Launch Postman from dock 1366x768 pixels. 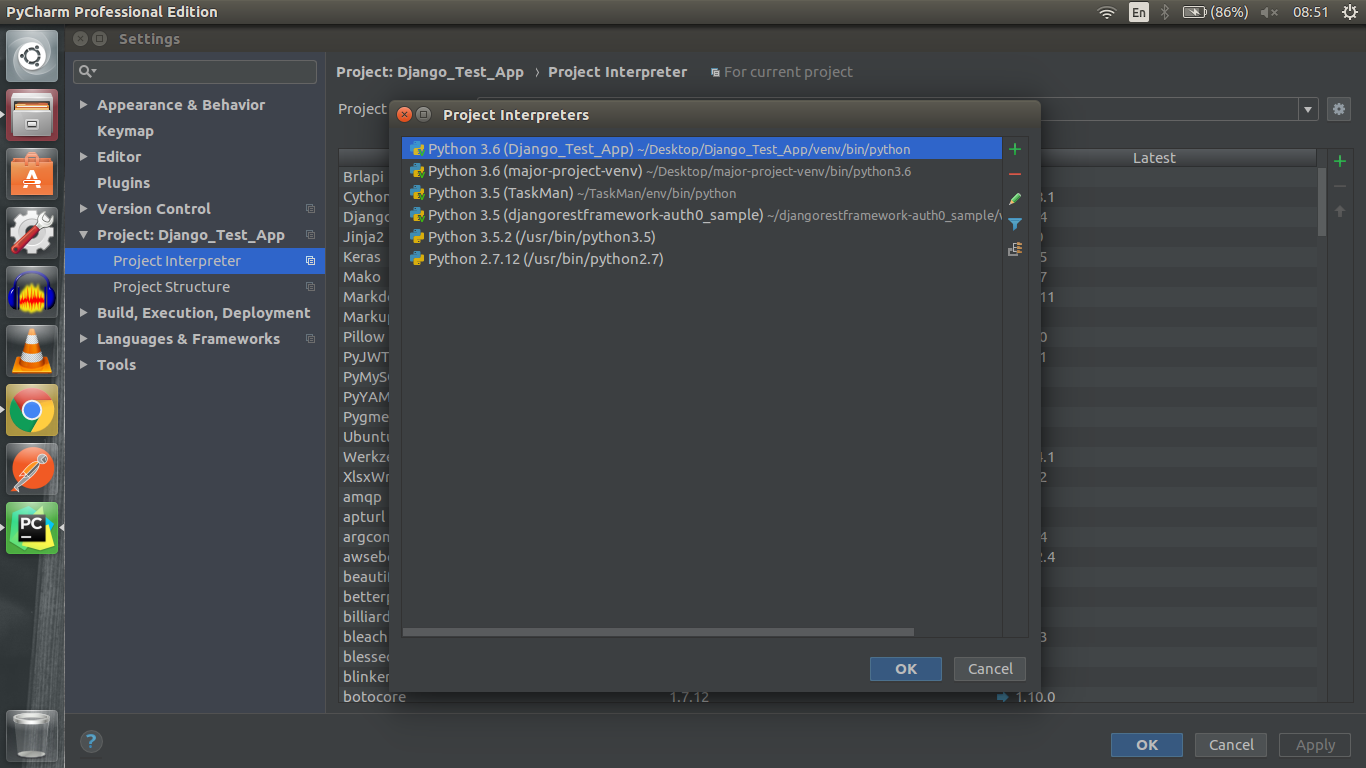[x=32, y=469]
